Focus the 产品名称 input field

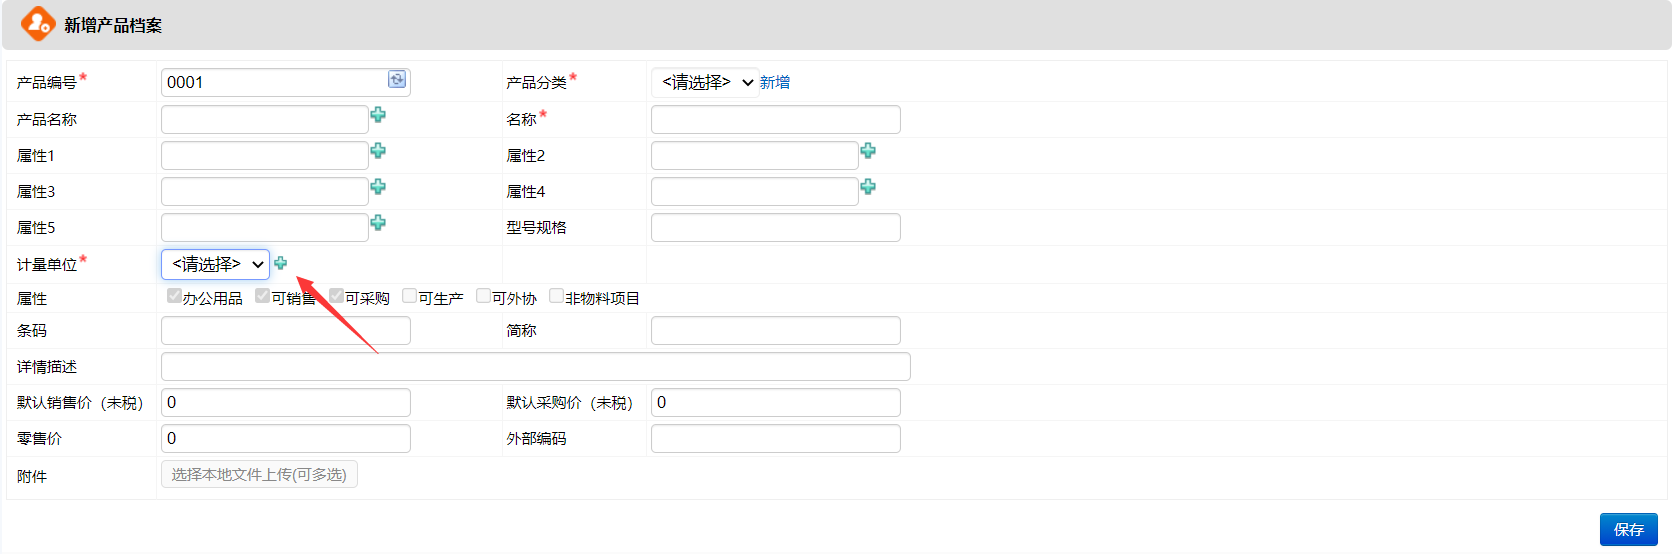tap(265, 119)
